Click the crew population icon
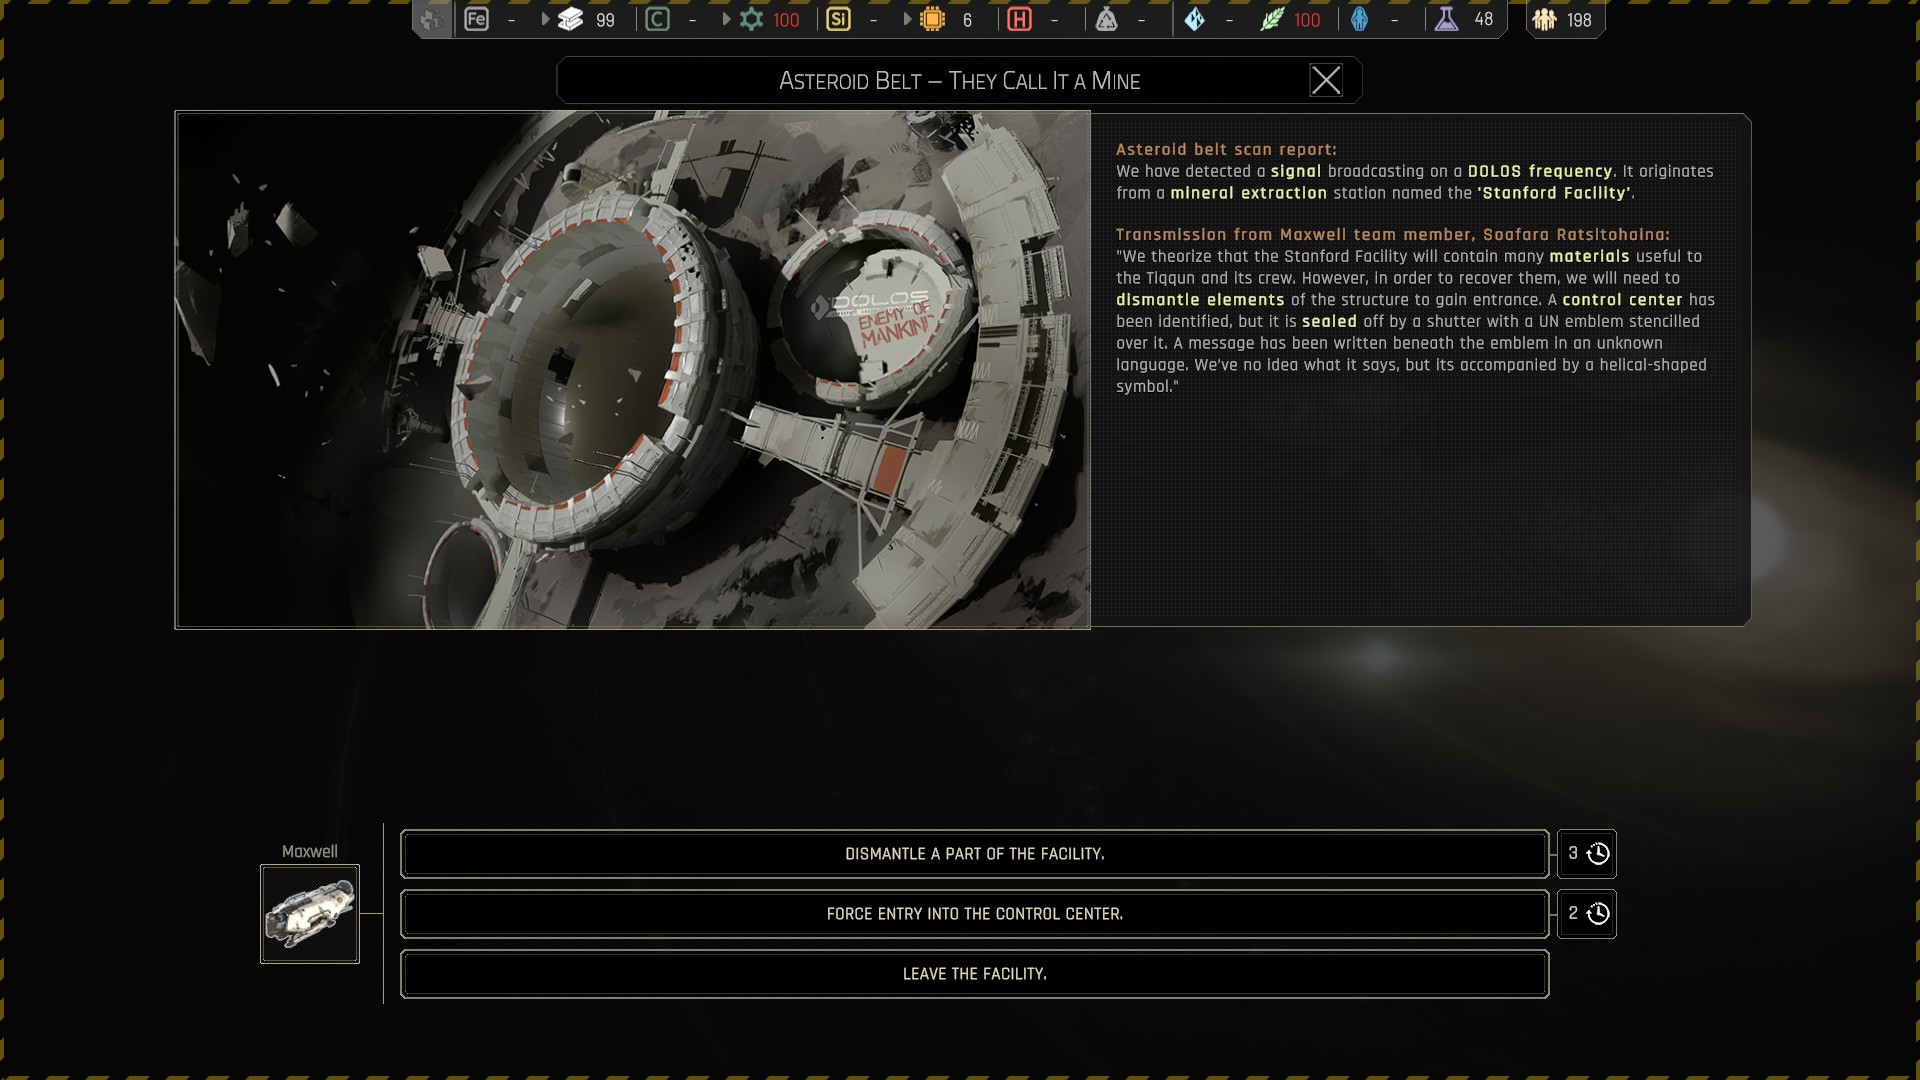The image size is (1920, 1080). coord(1545,19)
